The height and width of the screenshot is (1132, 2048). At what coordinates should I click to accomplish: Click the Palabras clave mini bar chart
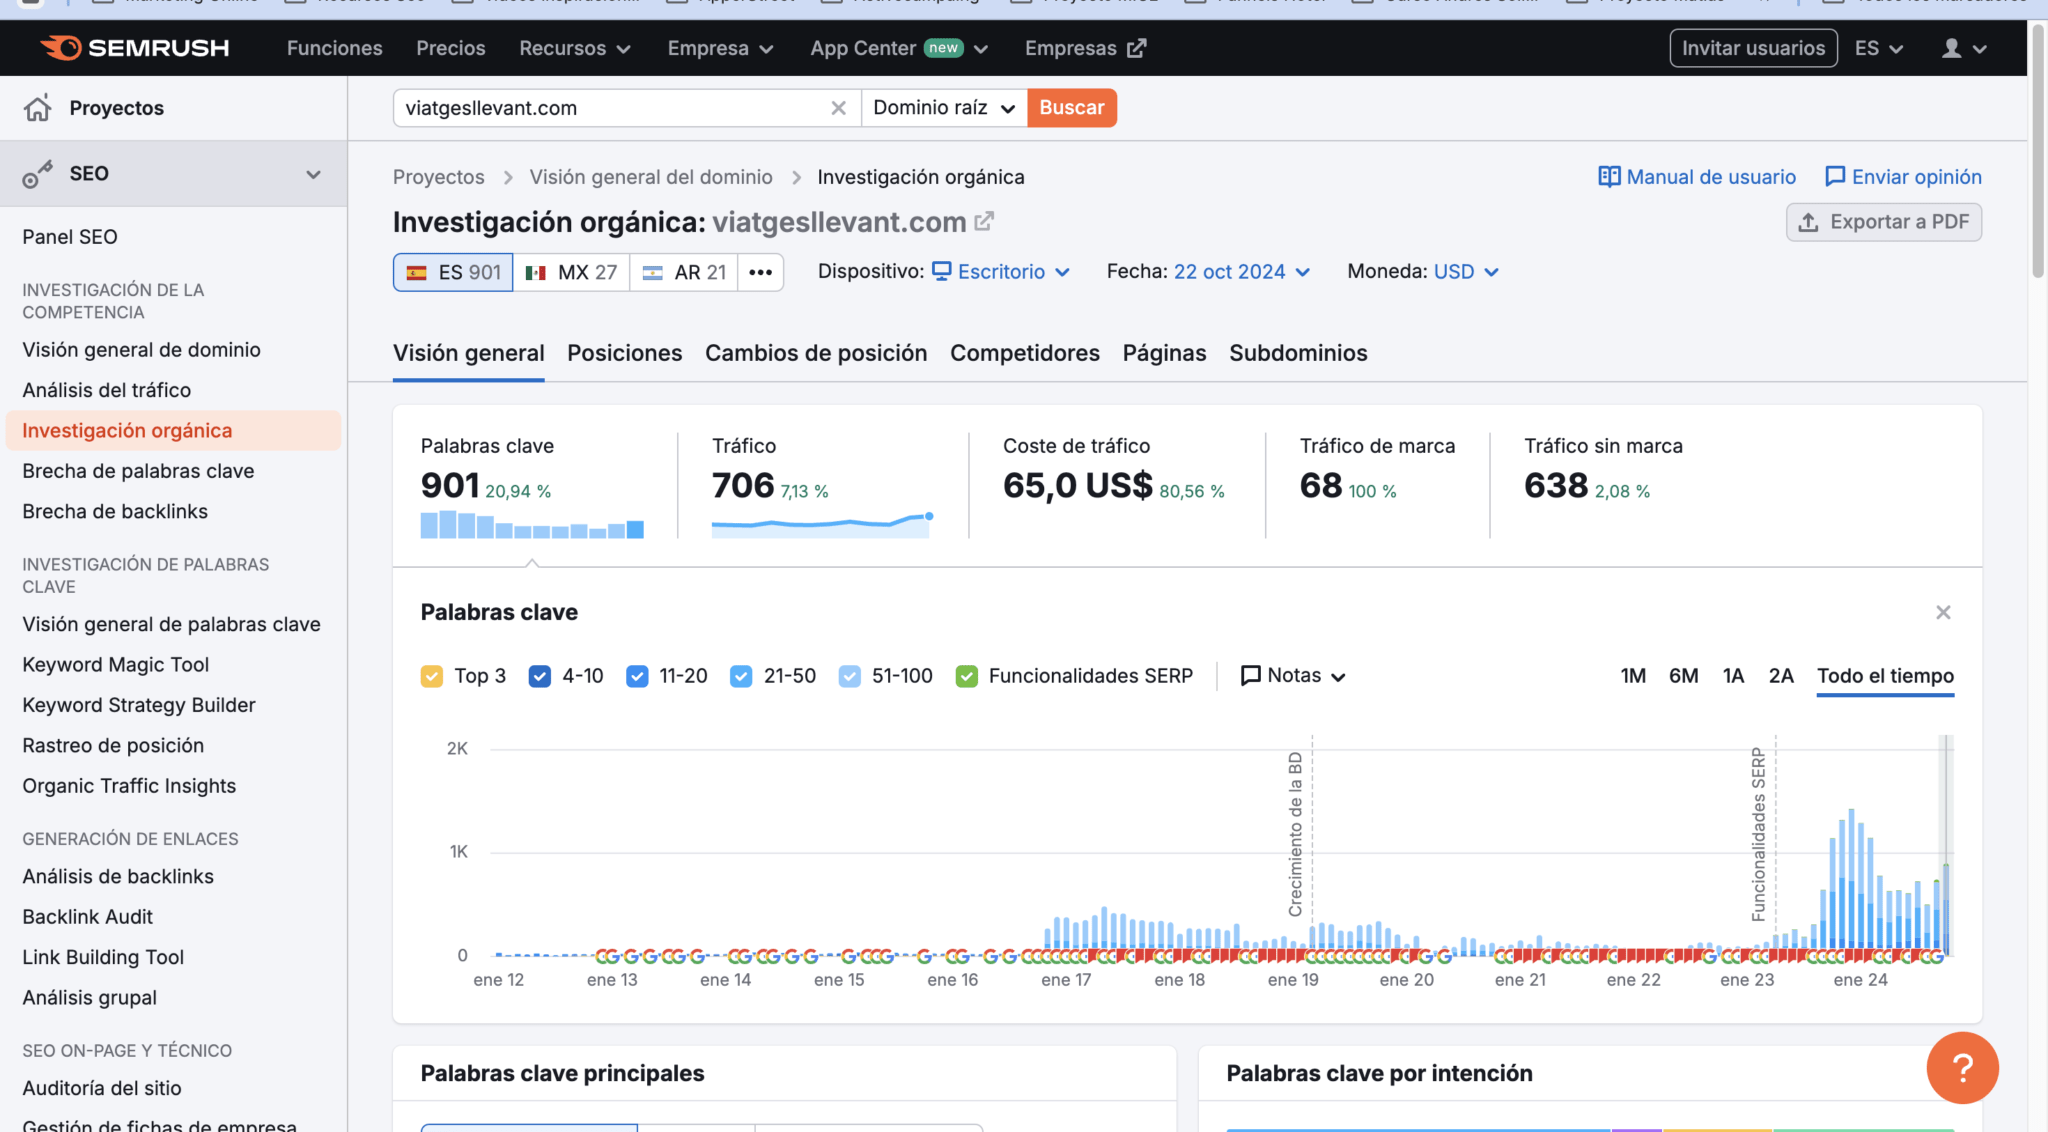pyautogui.click(x=532, y=524)
